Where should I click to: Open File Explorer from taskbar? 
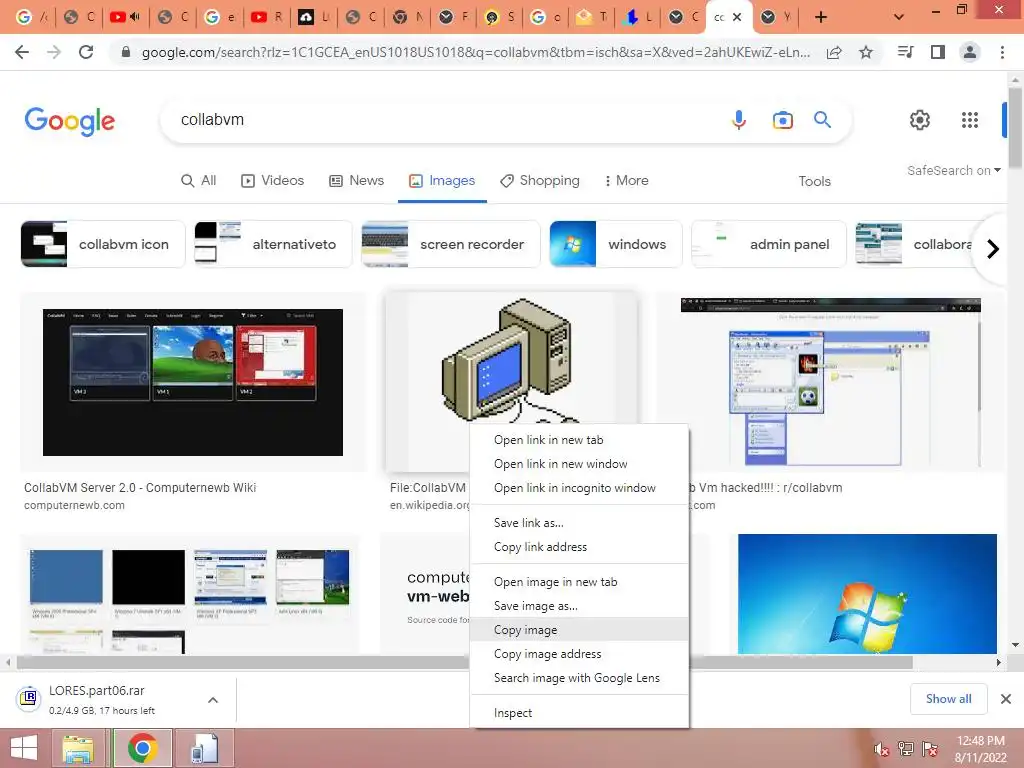(78, 748)
